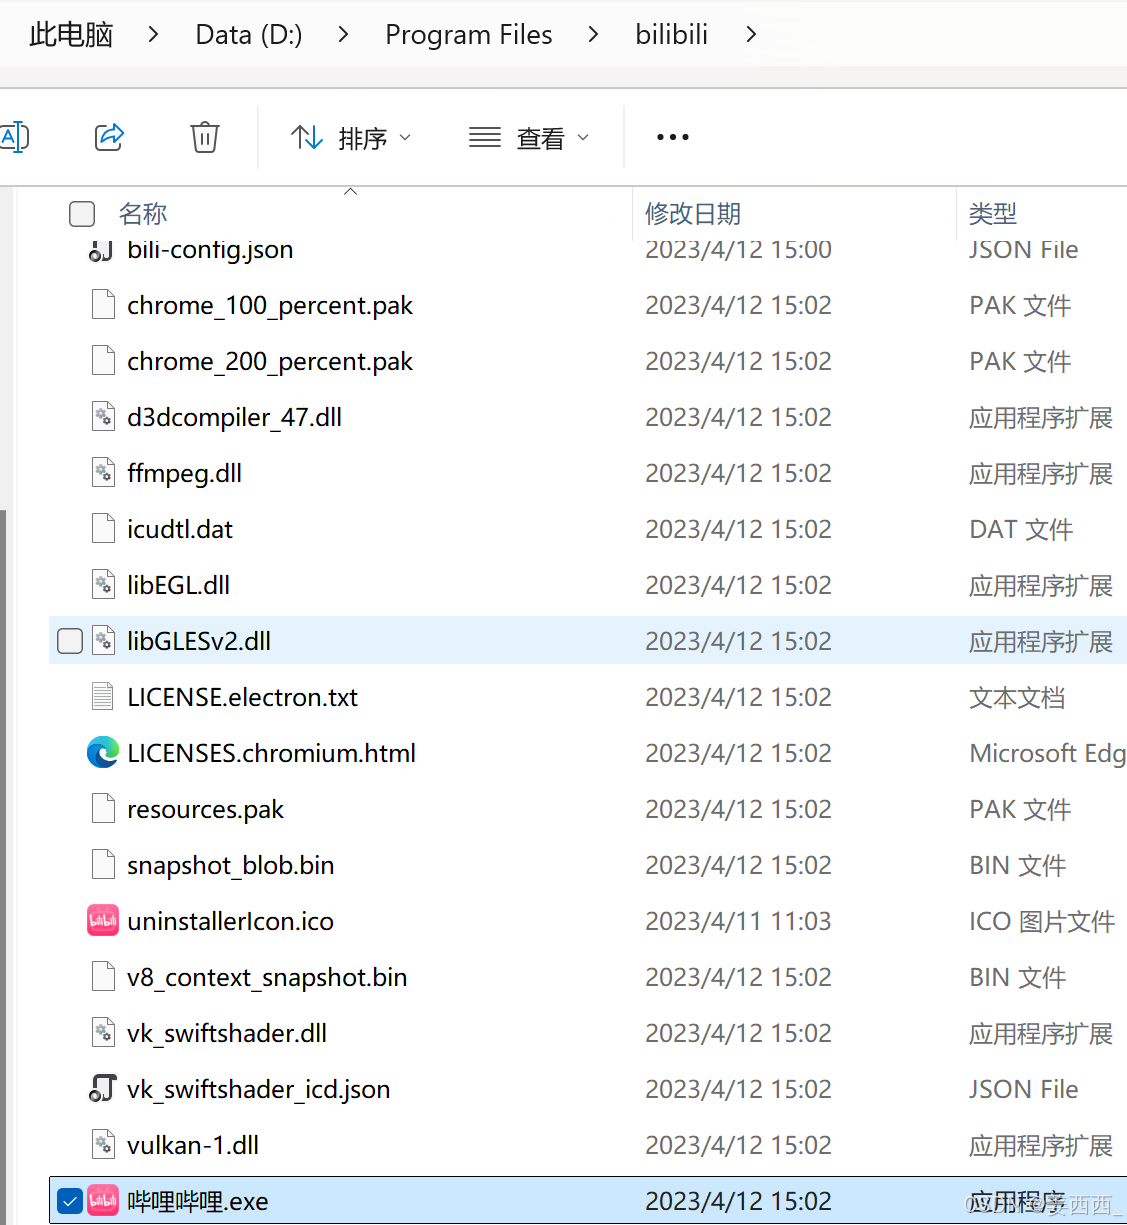Viewport: 1127px width, 1225px height.
Task: Expand the chevron after bilibili
Action: pos(751,35)
